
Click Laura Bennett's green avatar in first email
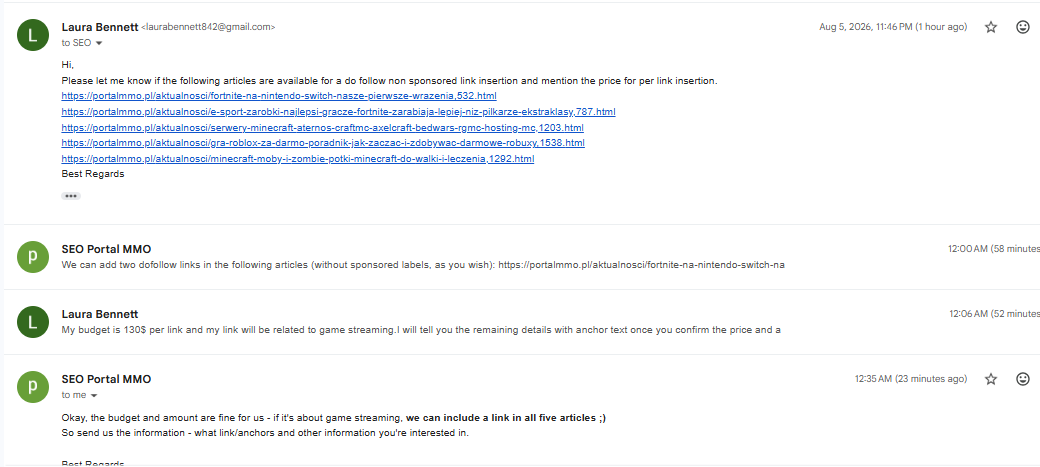[x=33, y=34]
